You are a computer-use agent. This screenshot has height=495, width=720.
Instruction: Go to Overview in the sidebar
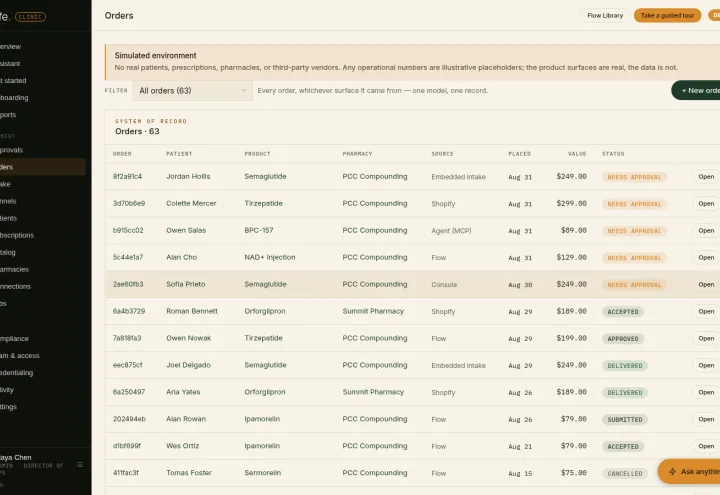coord(42,46)
